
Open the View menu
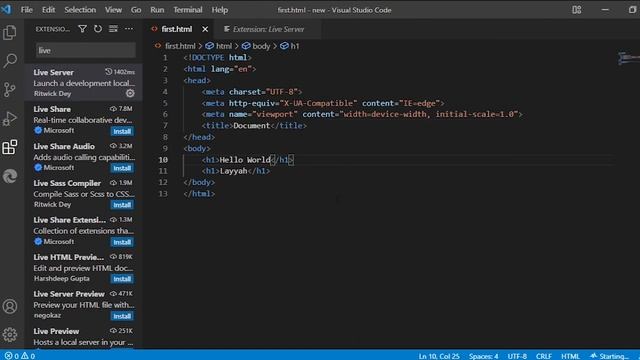[x=113, y=10]
